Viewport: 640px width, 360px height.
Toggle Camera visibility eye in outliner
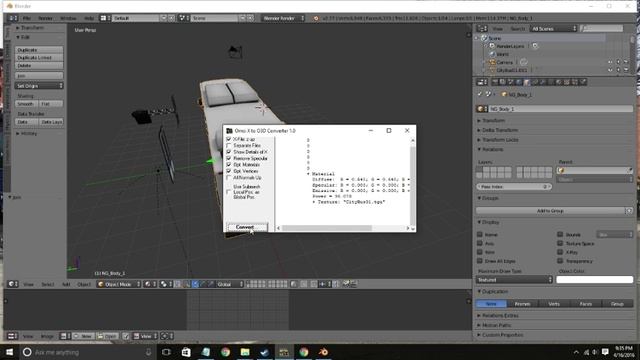click(x=611, y=62)
